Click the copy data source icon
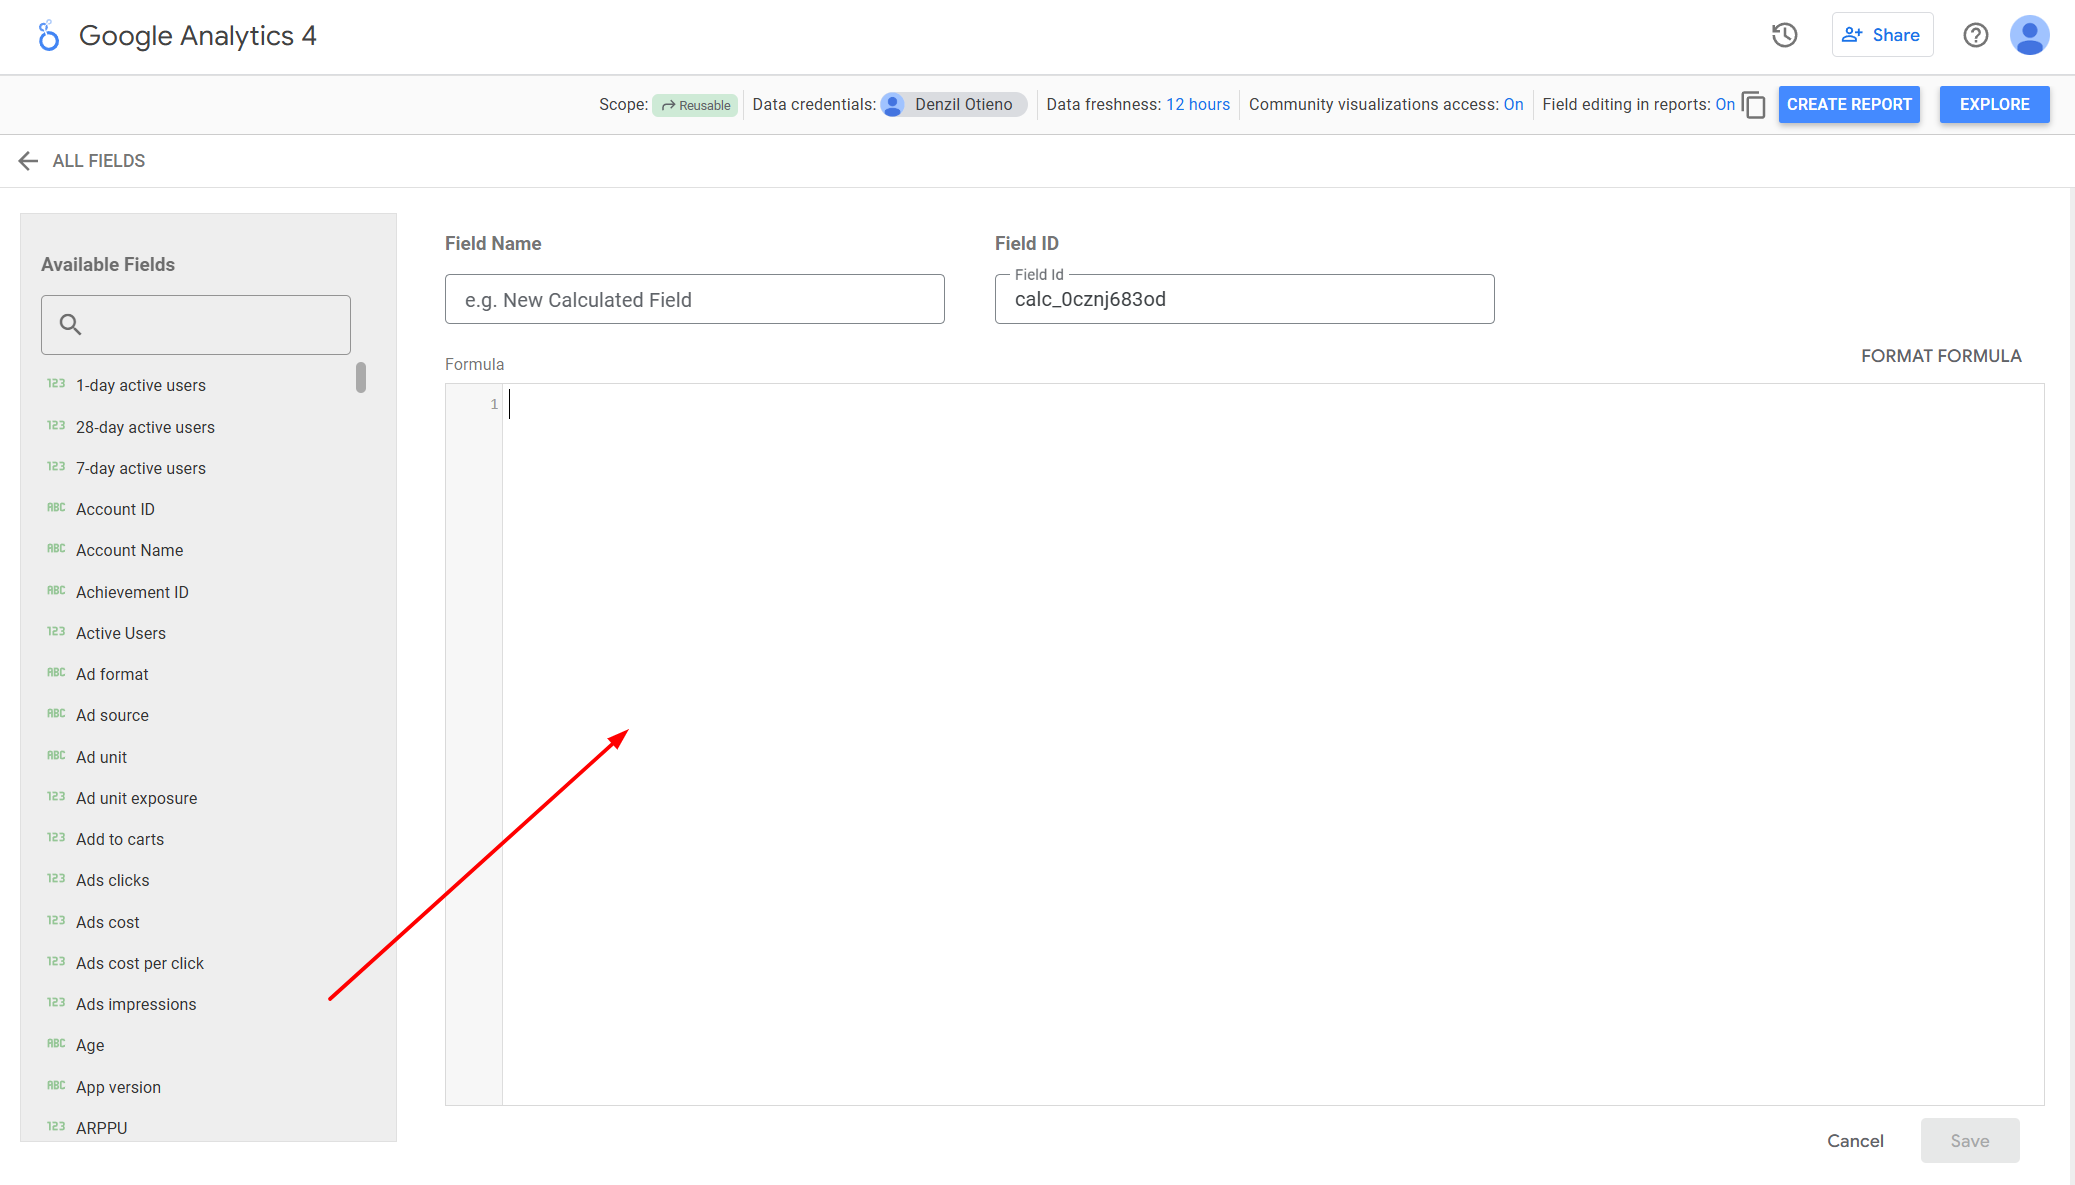This screenshot has height=1185, width=2075. pos(1754,105)
